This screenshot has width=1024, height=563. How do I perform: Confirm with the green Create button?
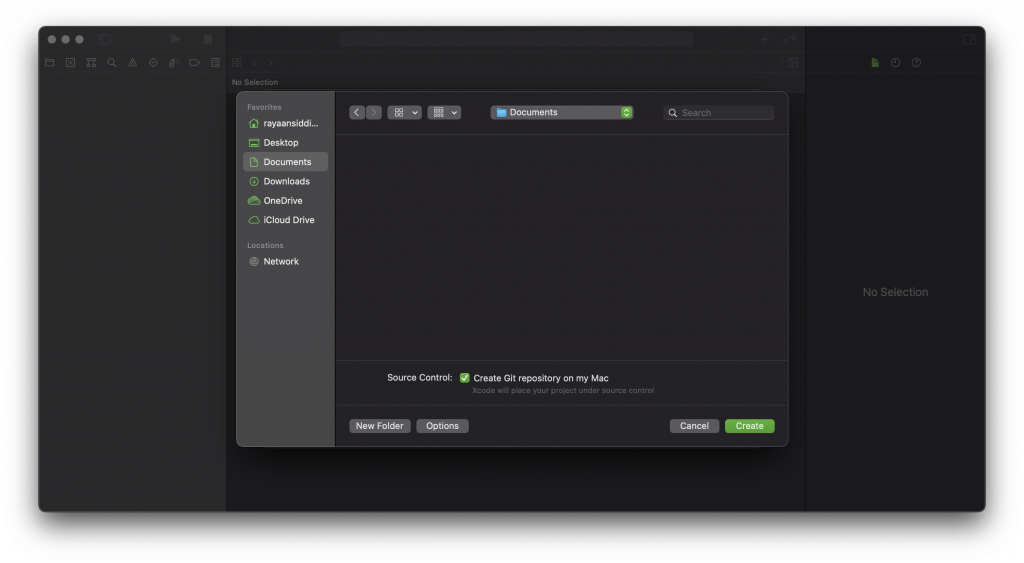point(750,426)
